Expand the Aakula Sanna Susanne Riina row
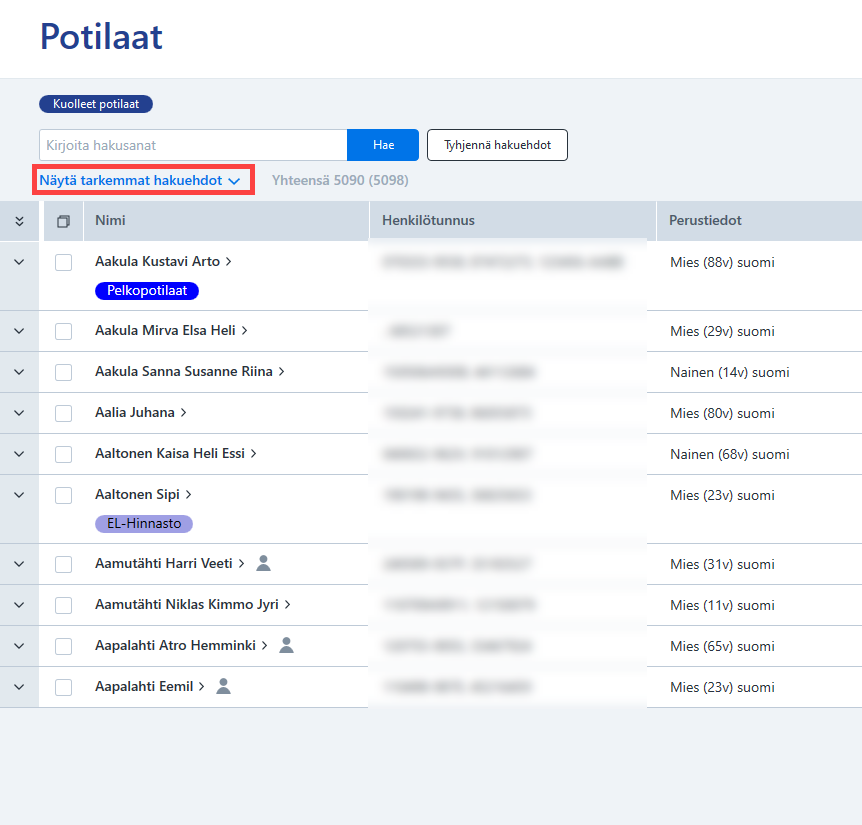Viewport: 862px width, 825px height. pyautogui.click(x=19, y=372)
